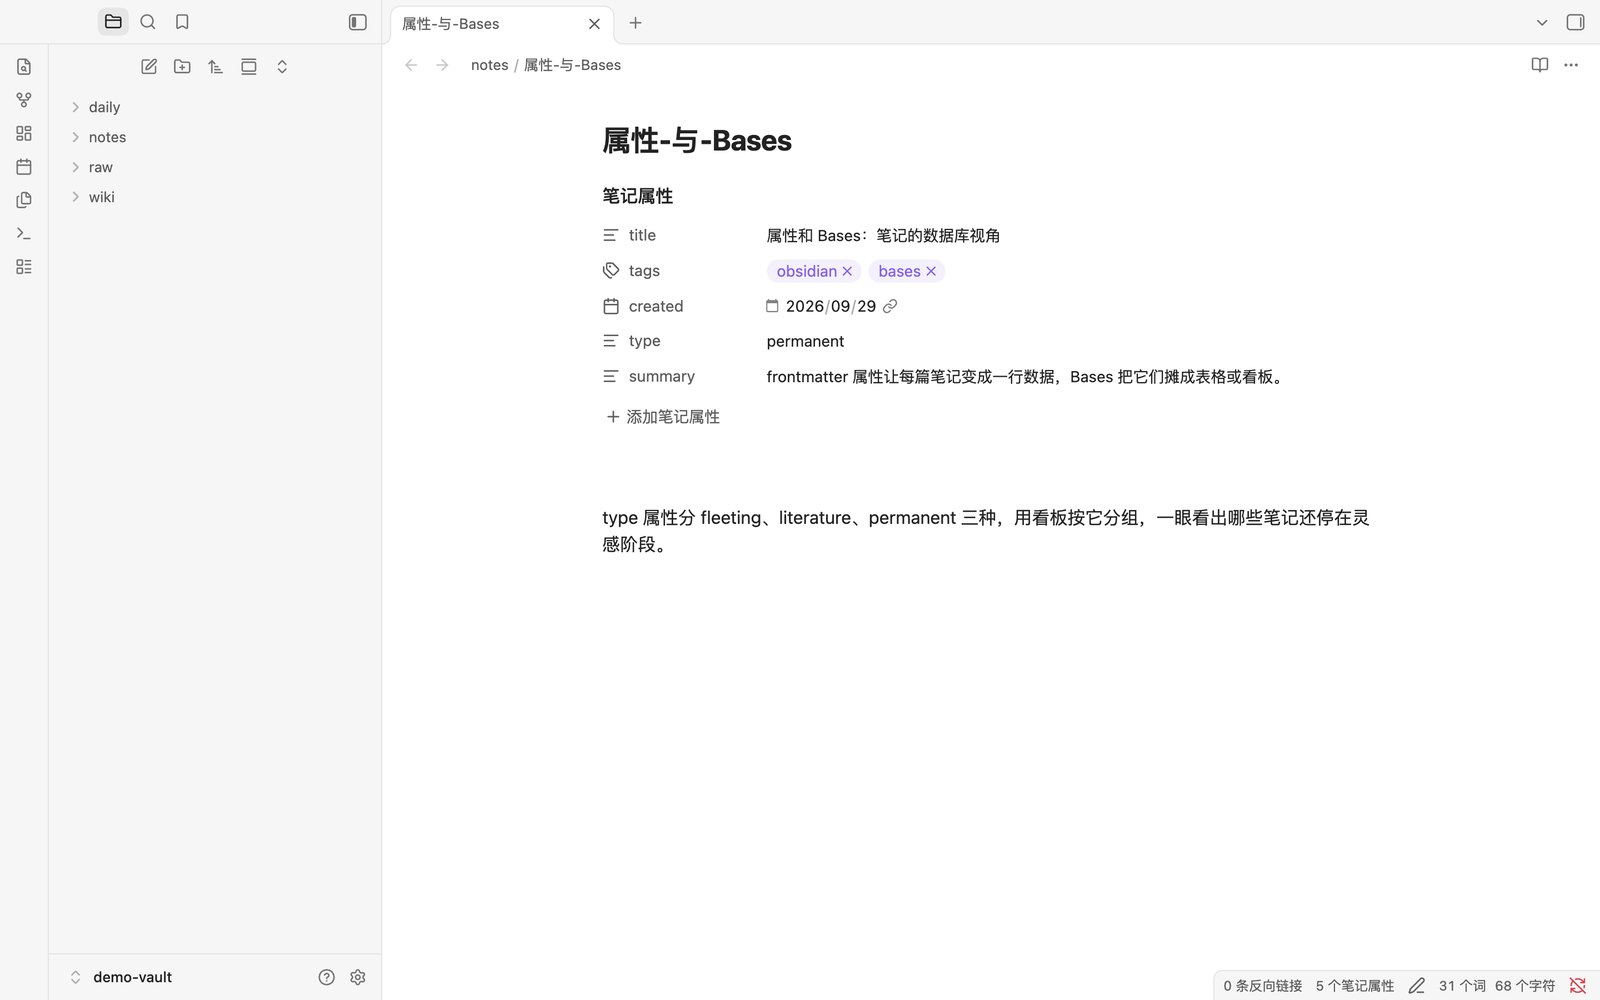
Task: Open the note's more options menu
Action: (x=1571, y=65)
